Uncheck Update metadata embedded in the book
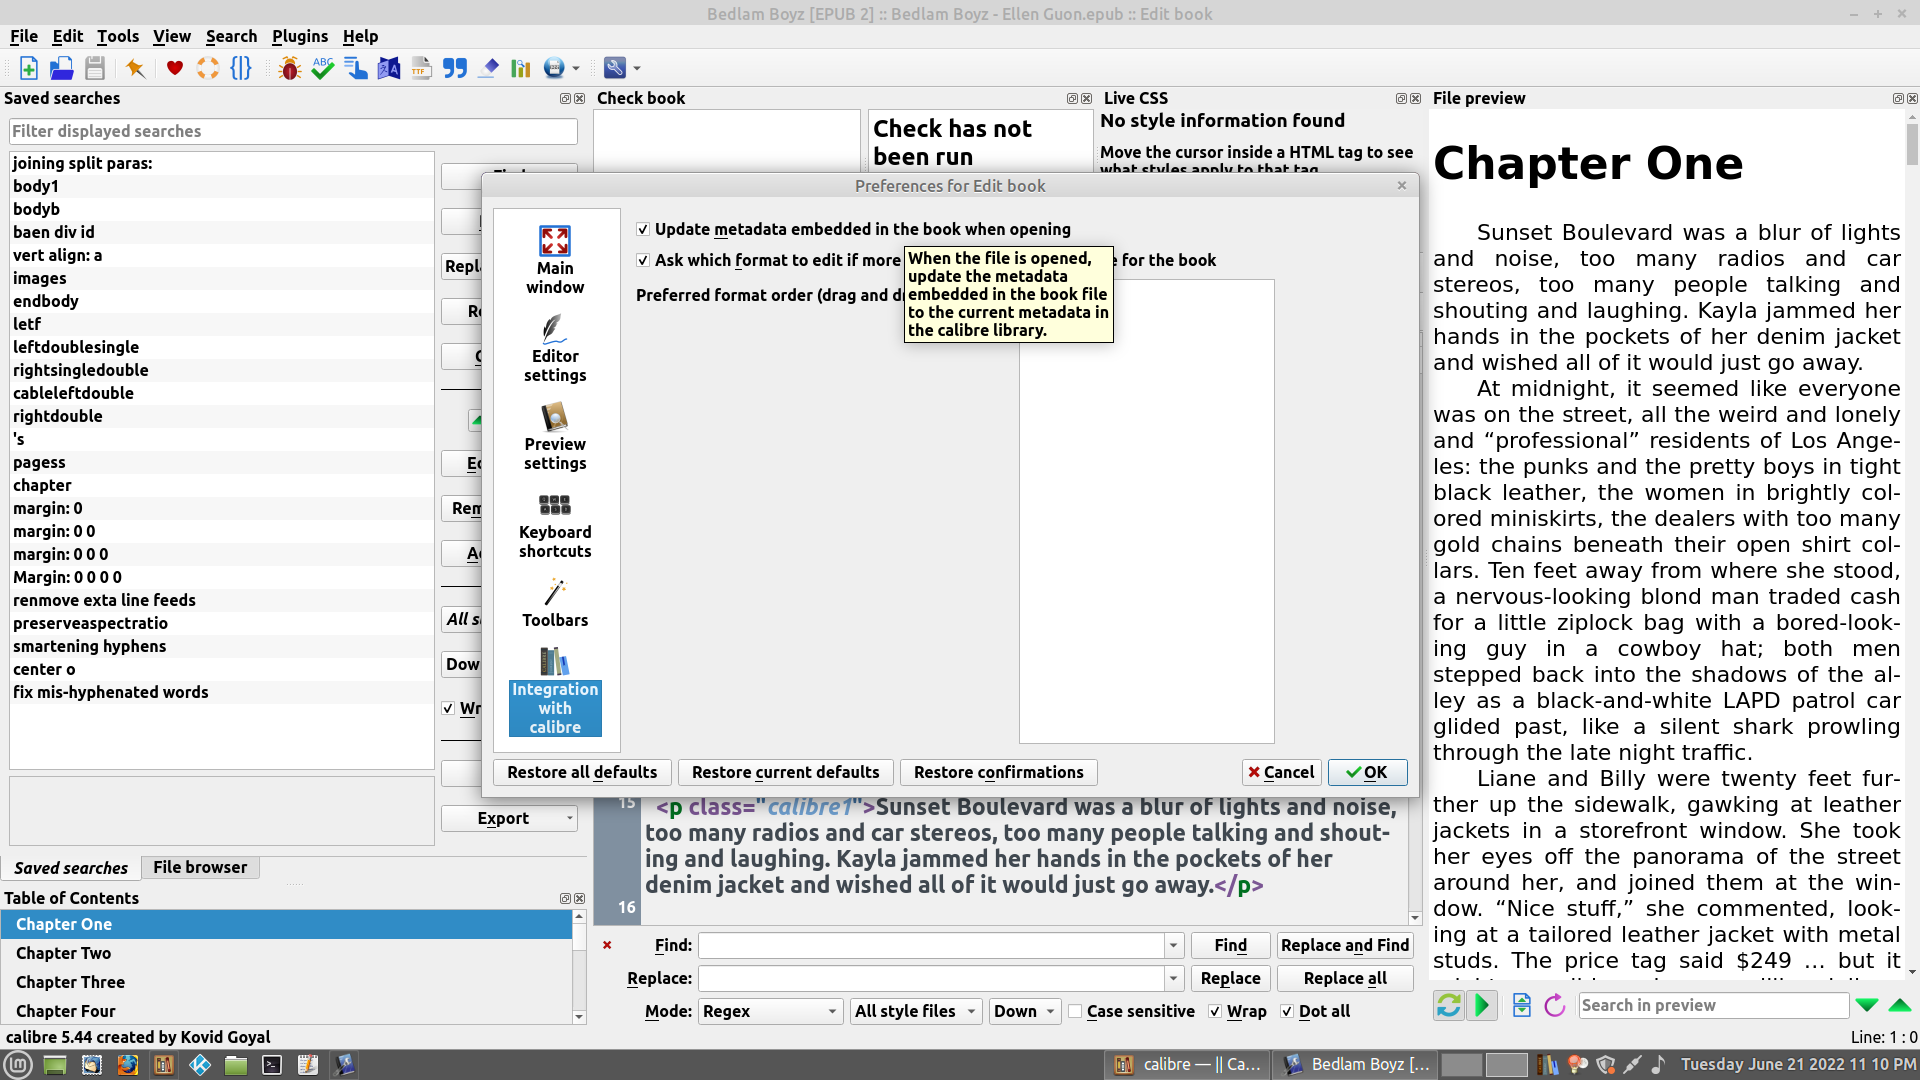The height and width of the screenshot is (1080, 1920). (643, 229)
